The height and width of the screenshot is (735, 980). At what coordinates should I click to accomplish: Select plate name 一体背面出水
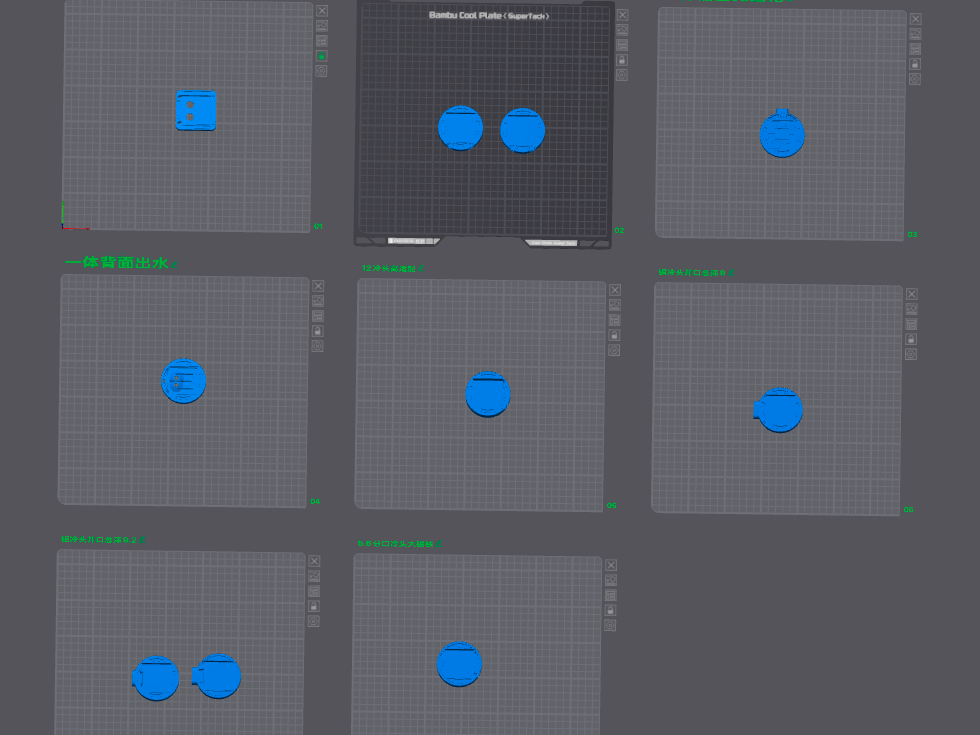coord(117,262)
